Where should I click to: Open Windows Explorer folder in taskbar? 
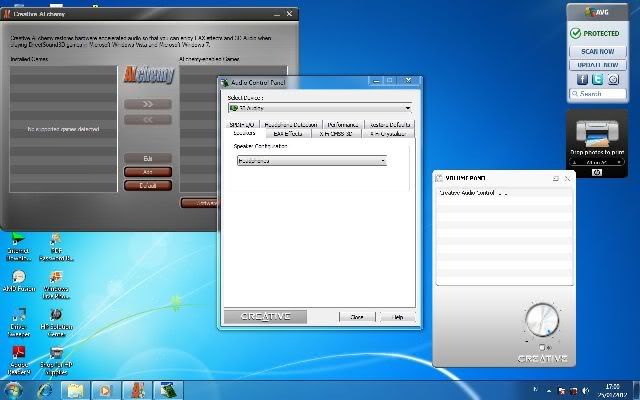tap(76, 391)
